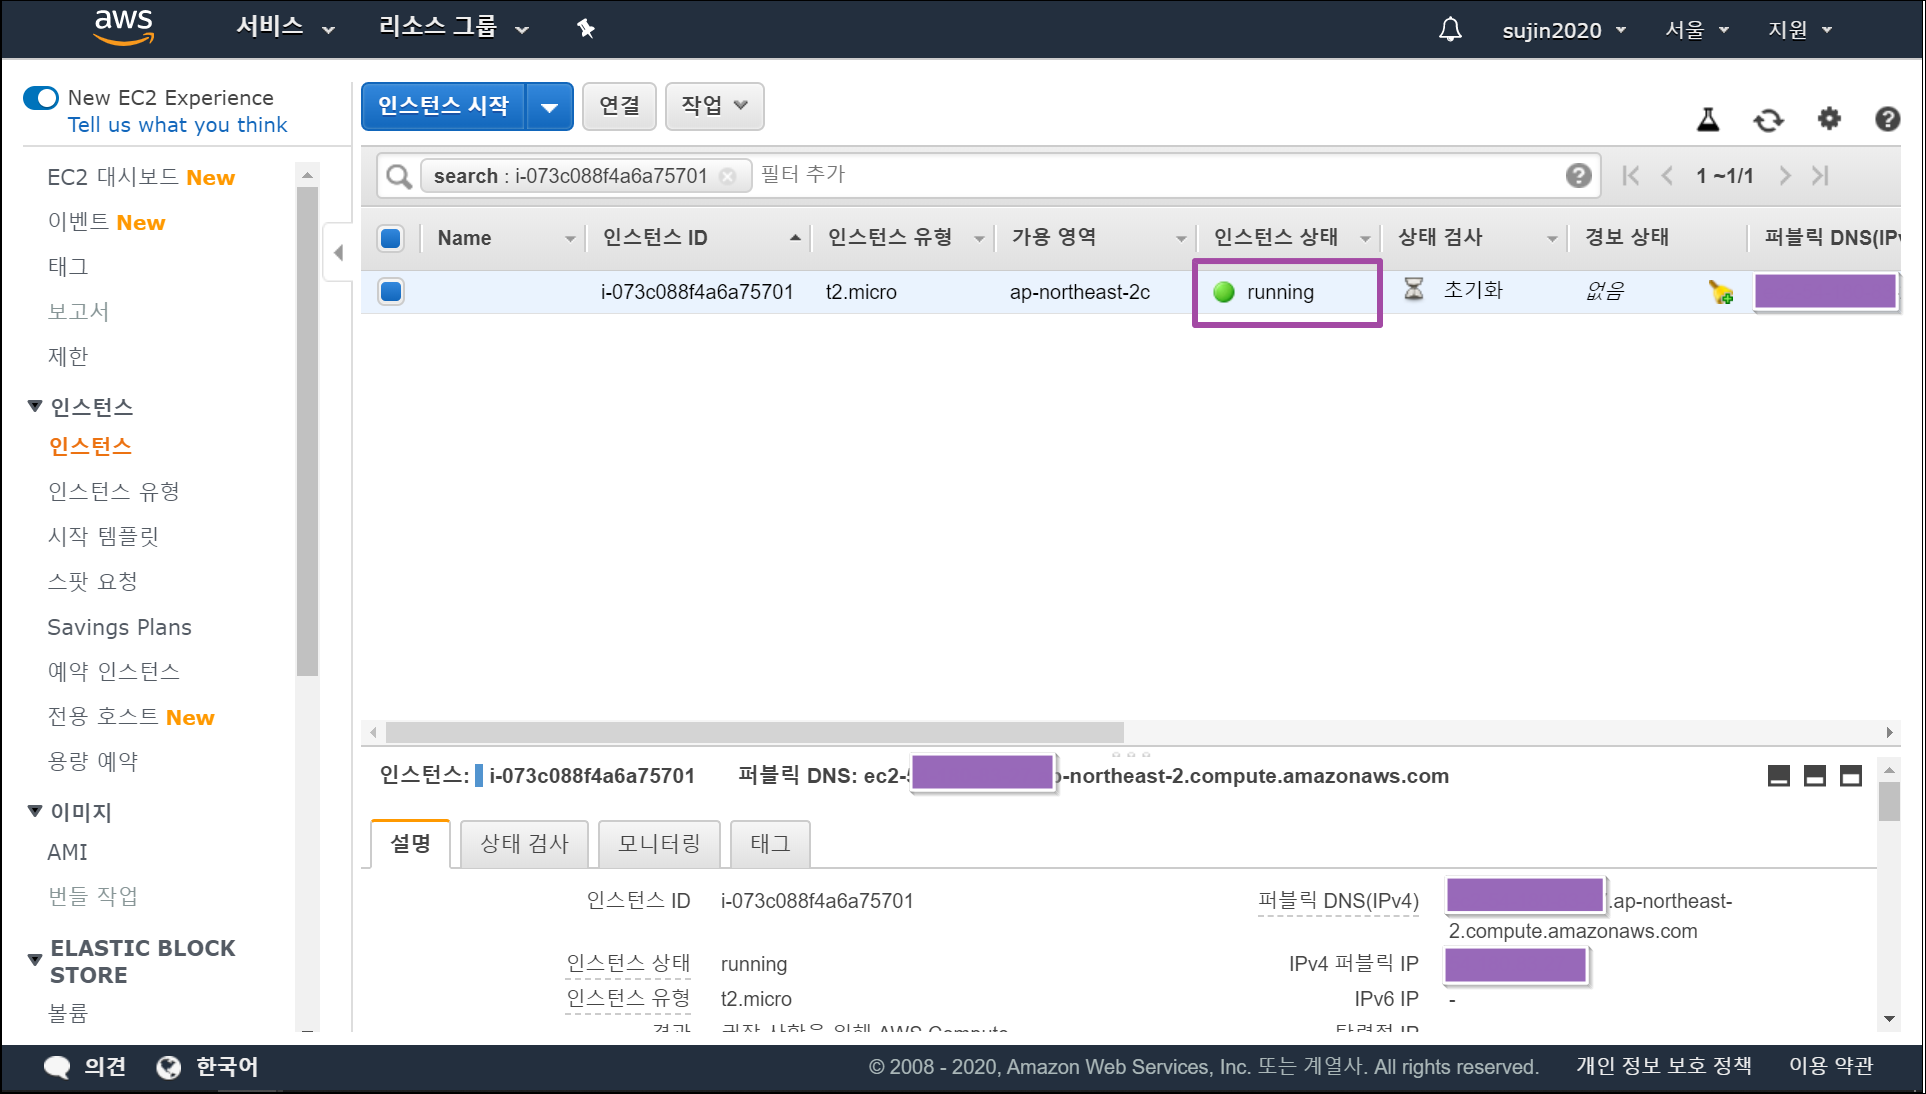The image size is (1926, 1094).
Task: Open the launch instance split dropdown arrow
Action: [x=550, y=107]
